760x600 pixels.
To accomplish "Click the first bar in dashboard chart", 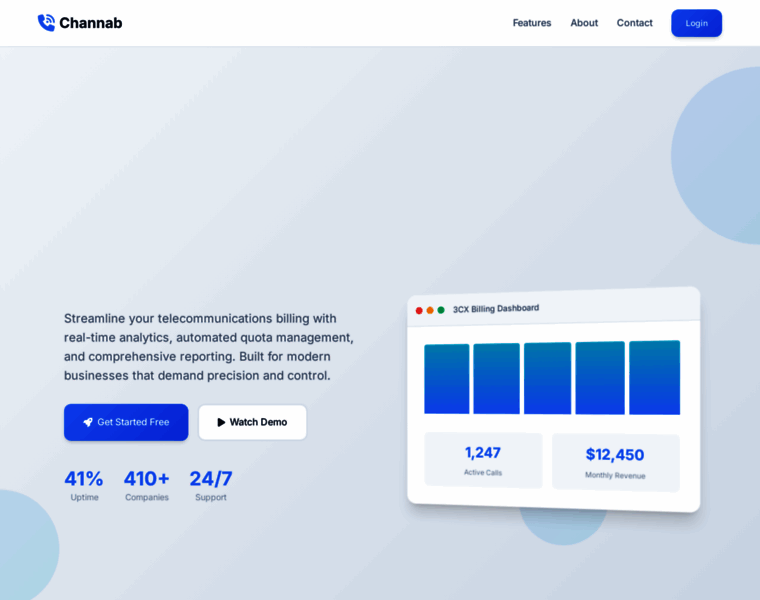I will (x=446, y=379).
